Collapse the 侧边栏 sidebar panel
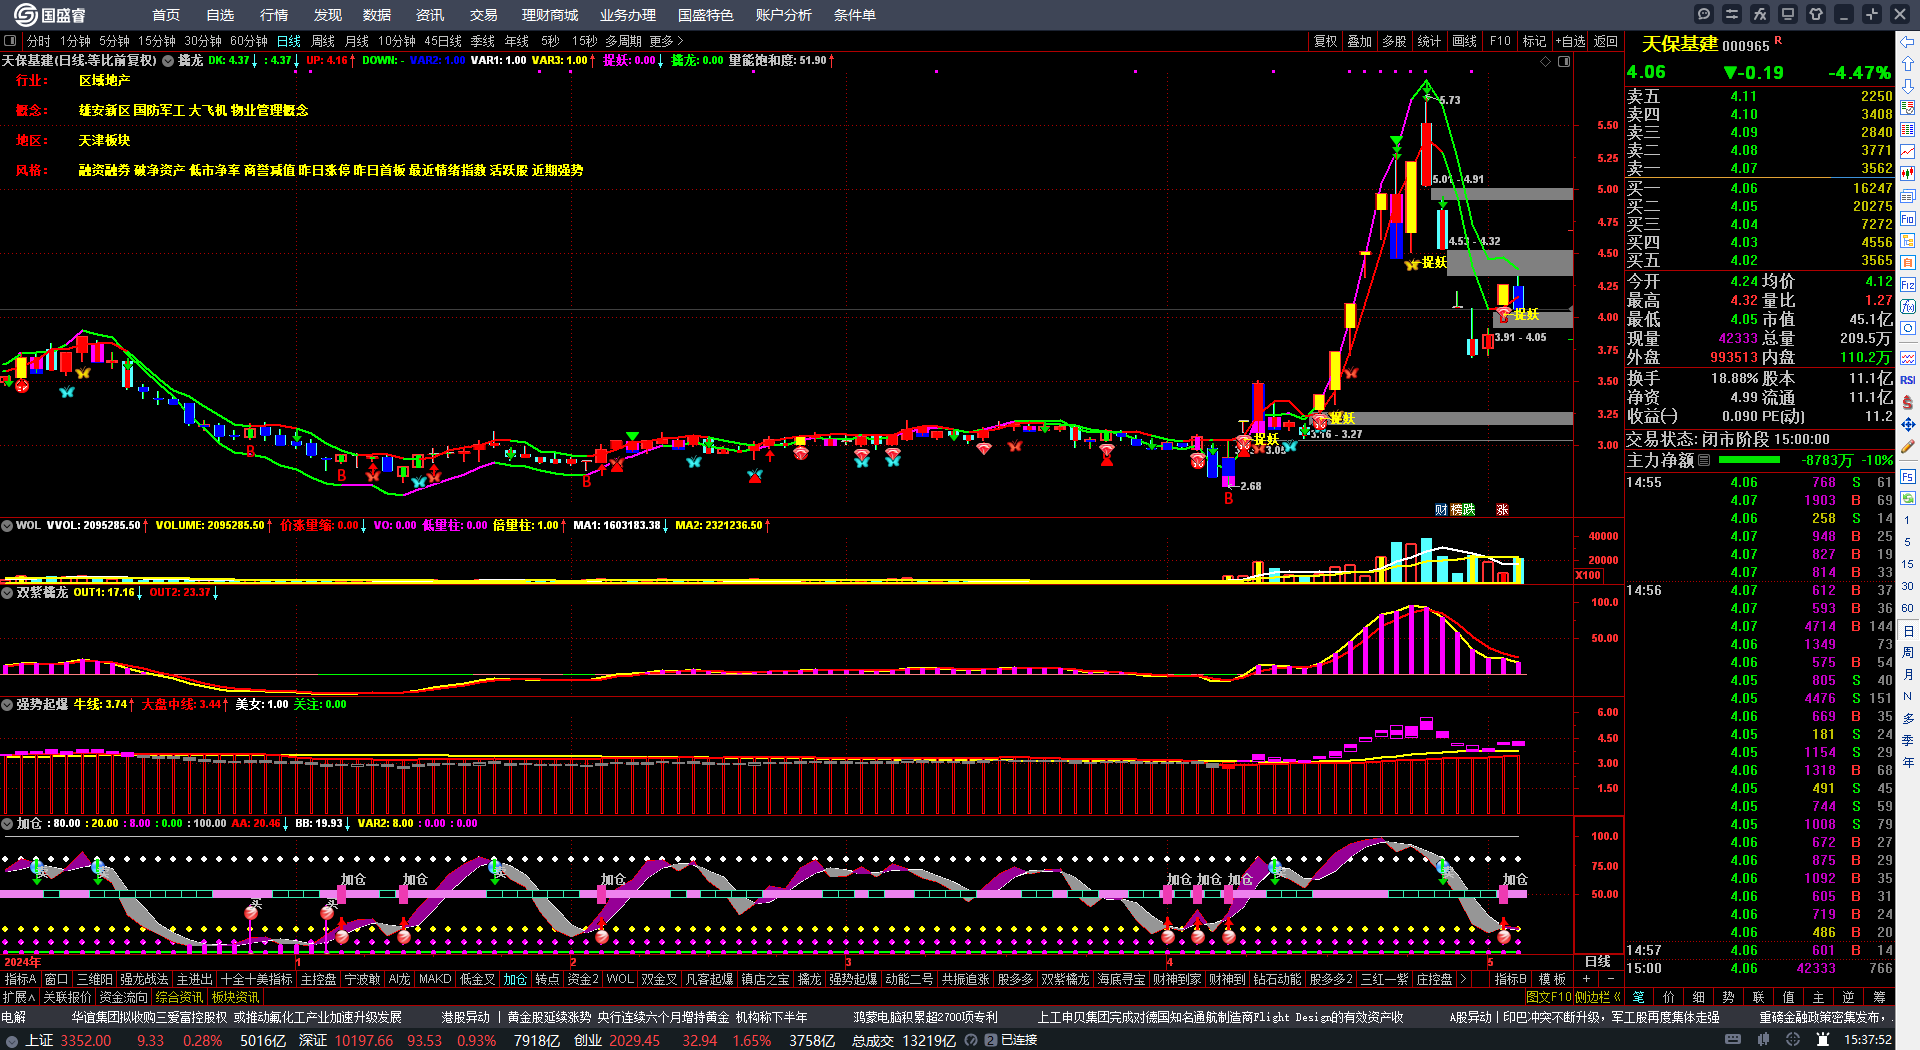Viewport: 1920px width, 1050px height. click(1597, 997)
